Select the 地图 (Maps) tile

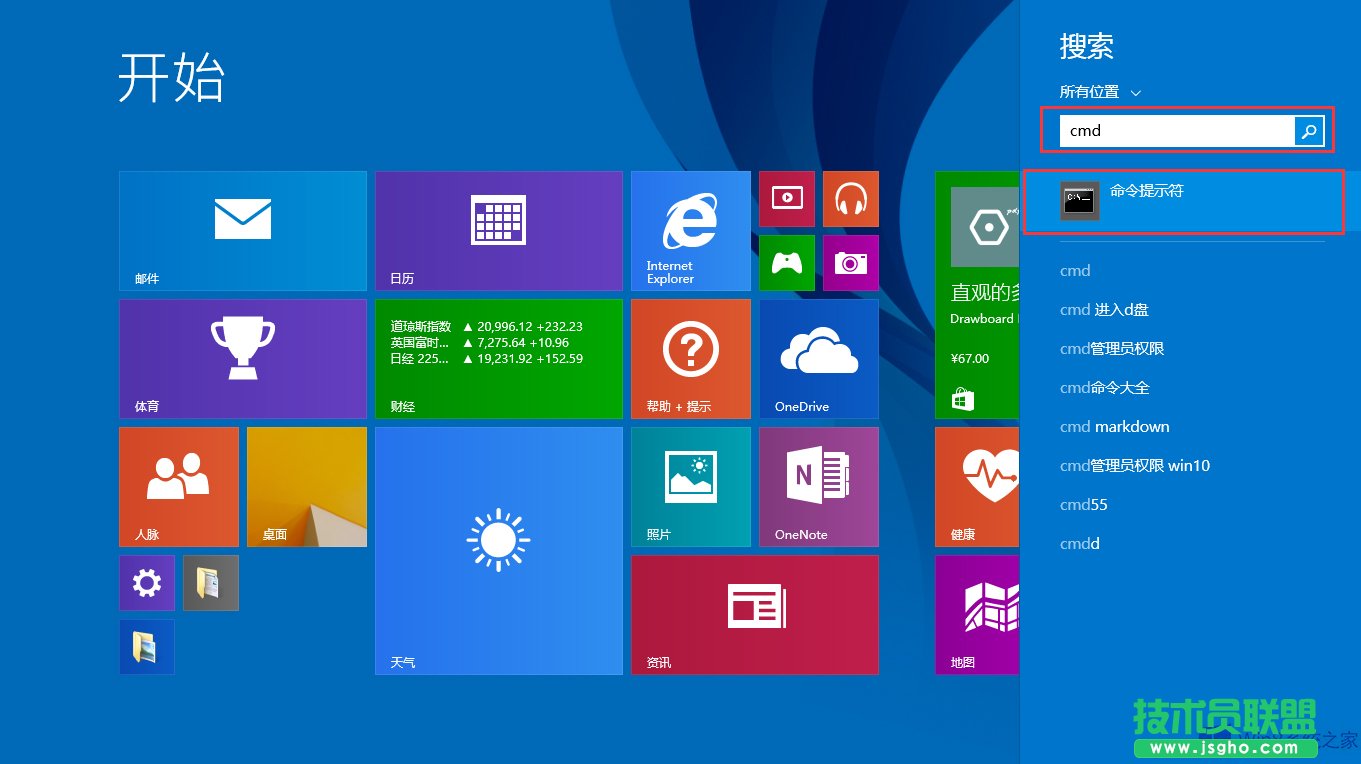(x=975, y=615)
